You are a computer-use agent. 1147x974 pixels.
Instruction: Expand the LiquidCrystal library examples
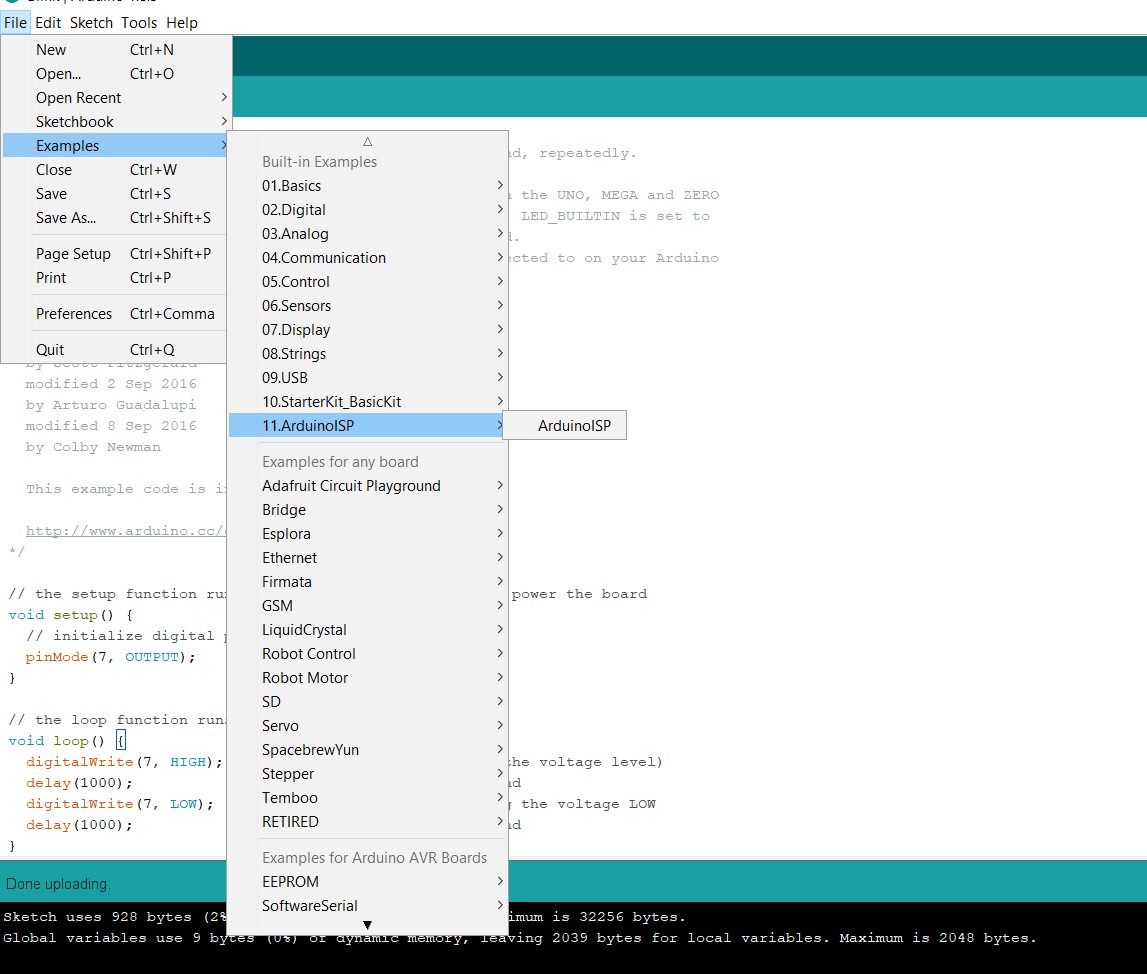tap(368, 630)
